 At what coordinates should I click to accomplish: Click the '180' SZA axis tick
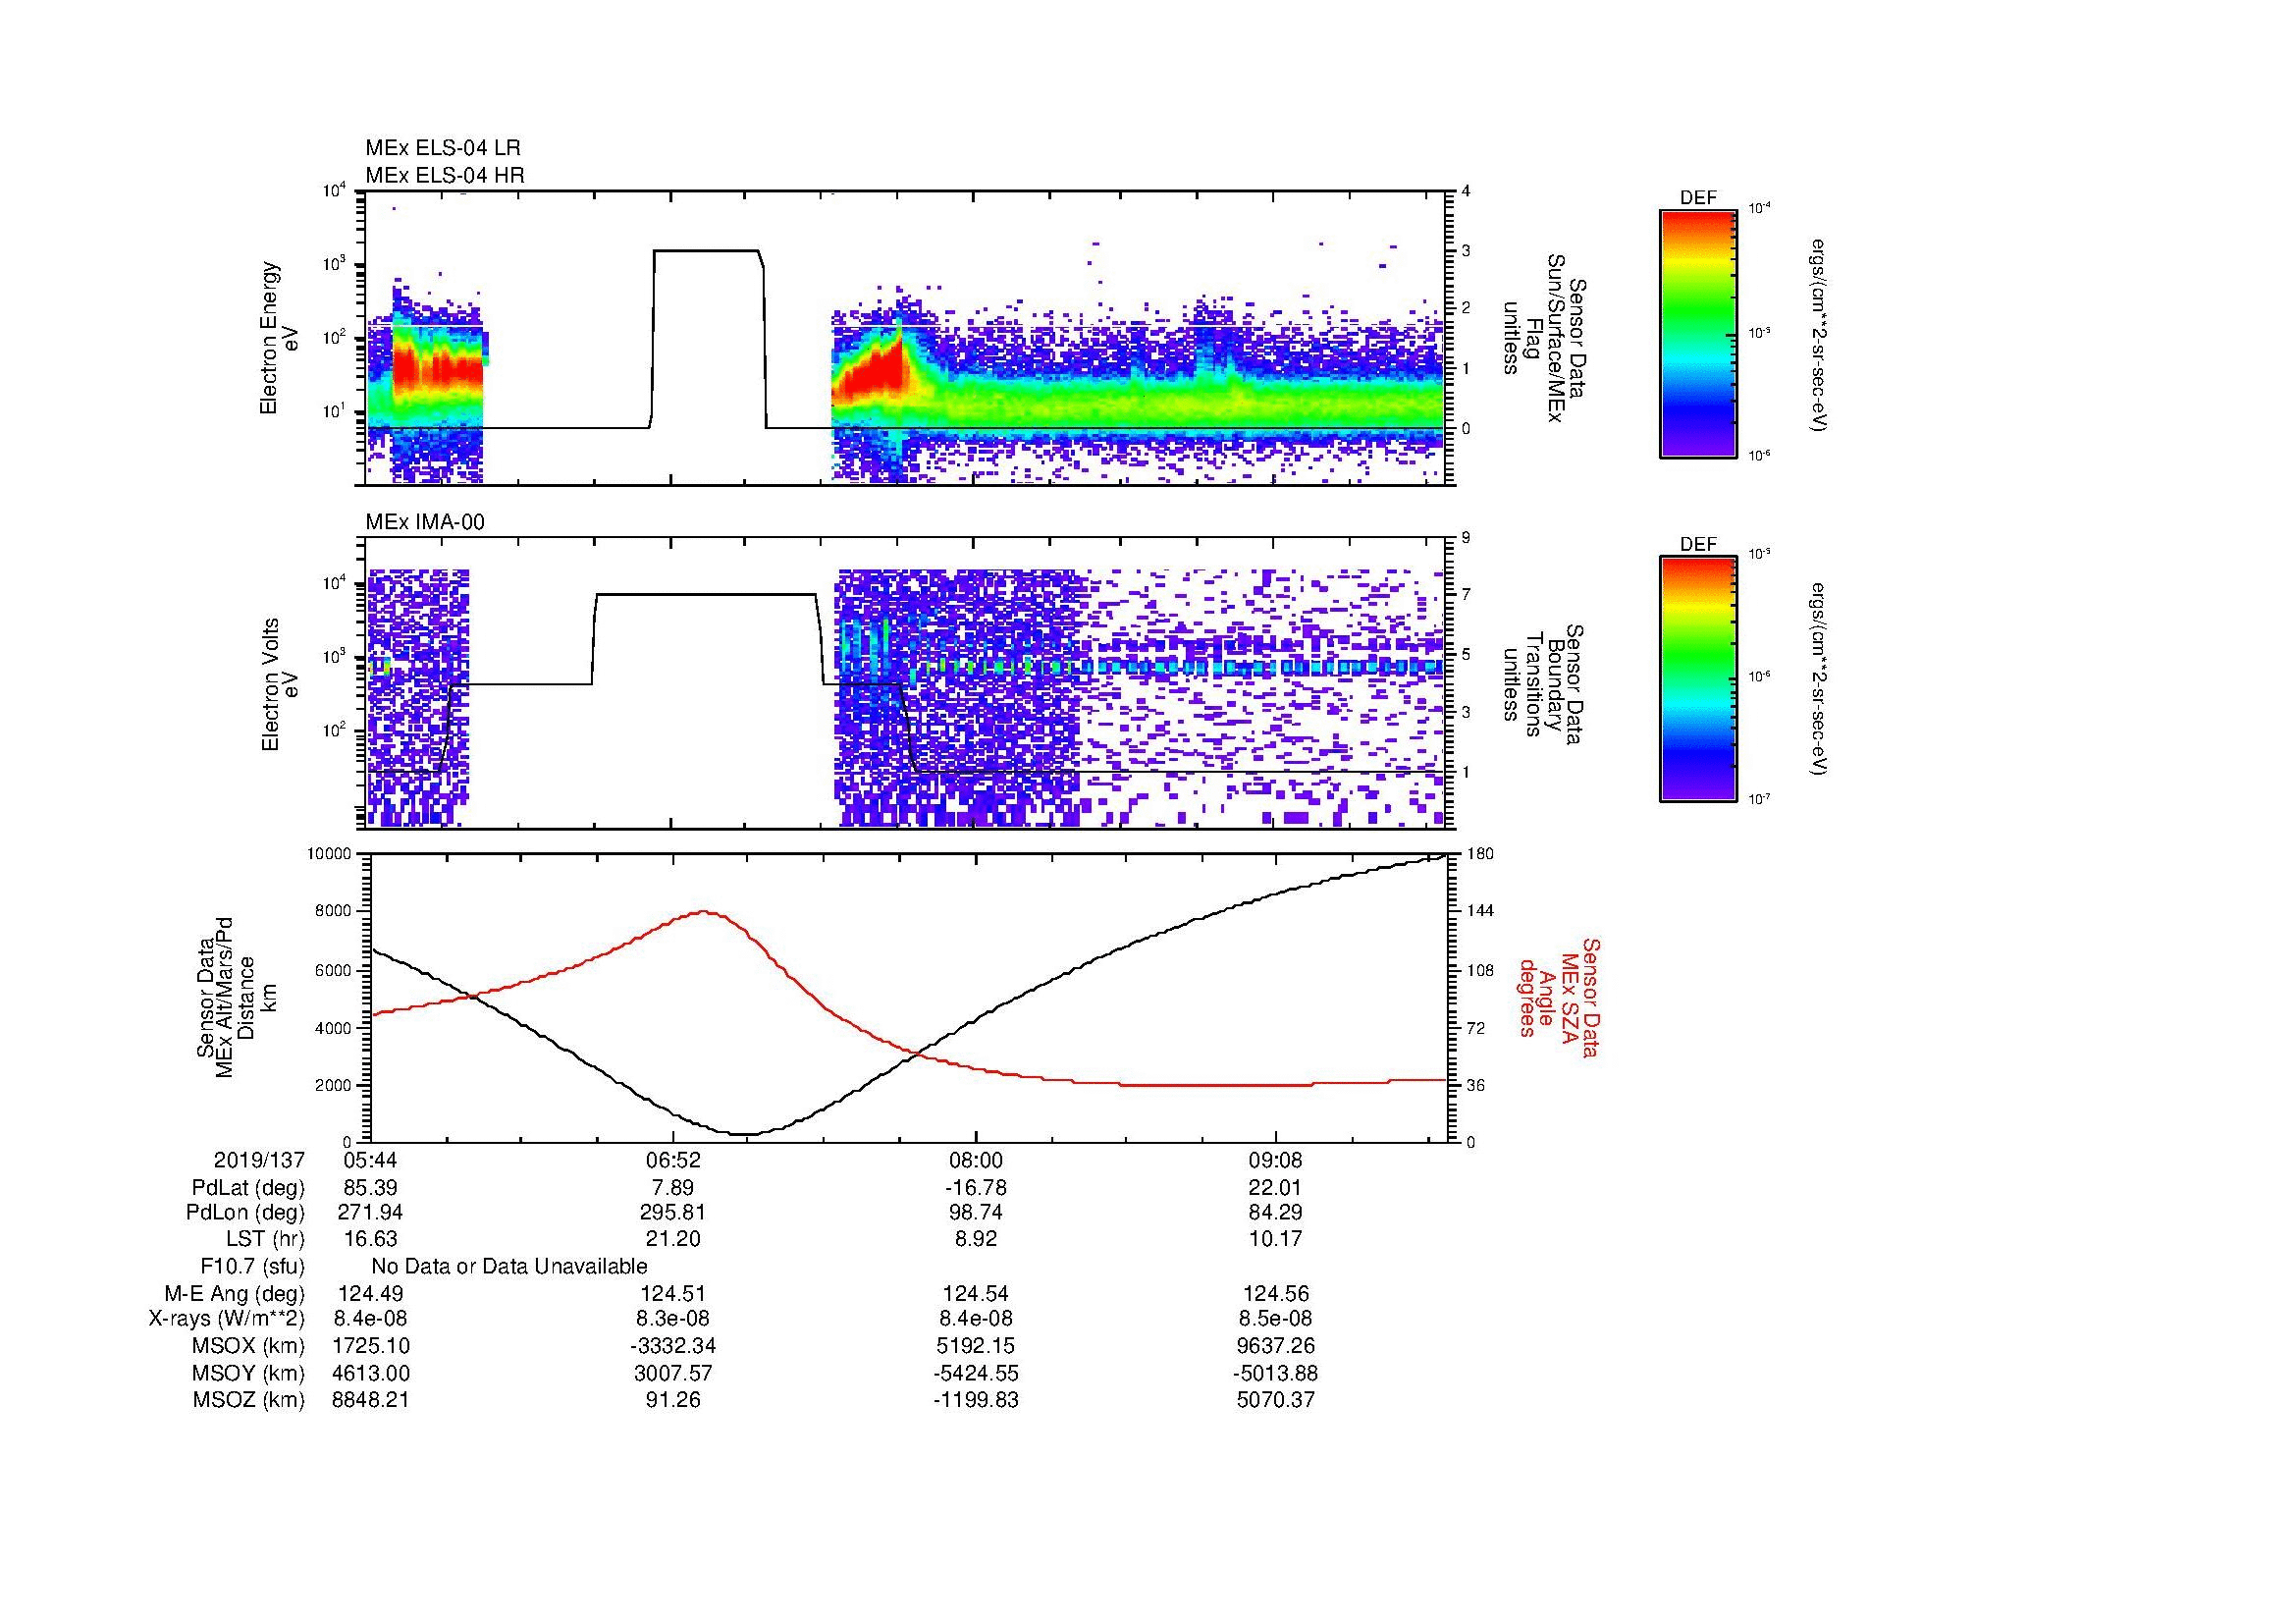coord(1479,854)
